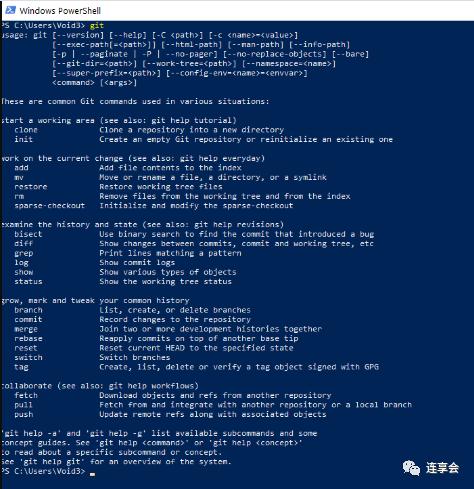The height and width of the screenshot is (489, 474).
Task: Click the 'These are common Git commands' line
Action: tap(135, 101)
